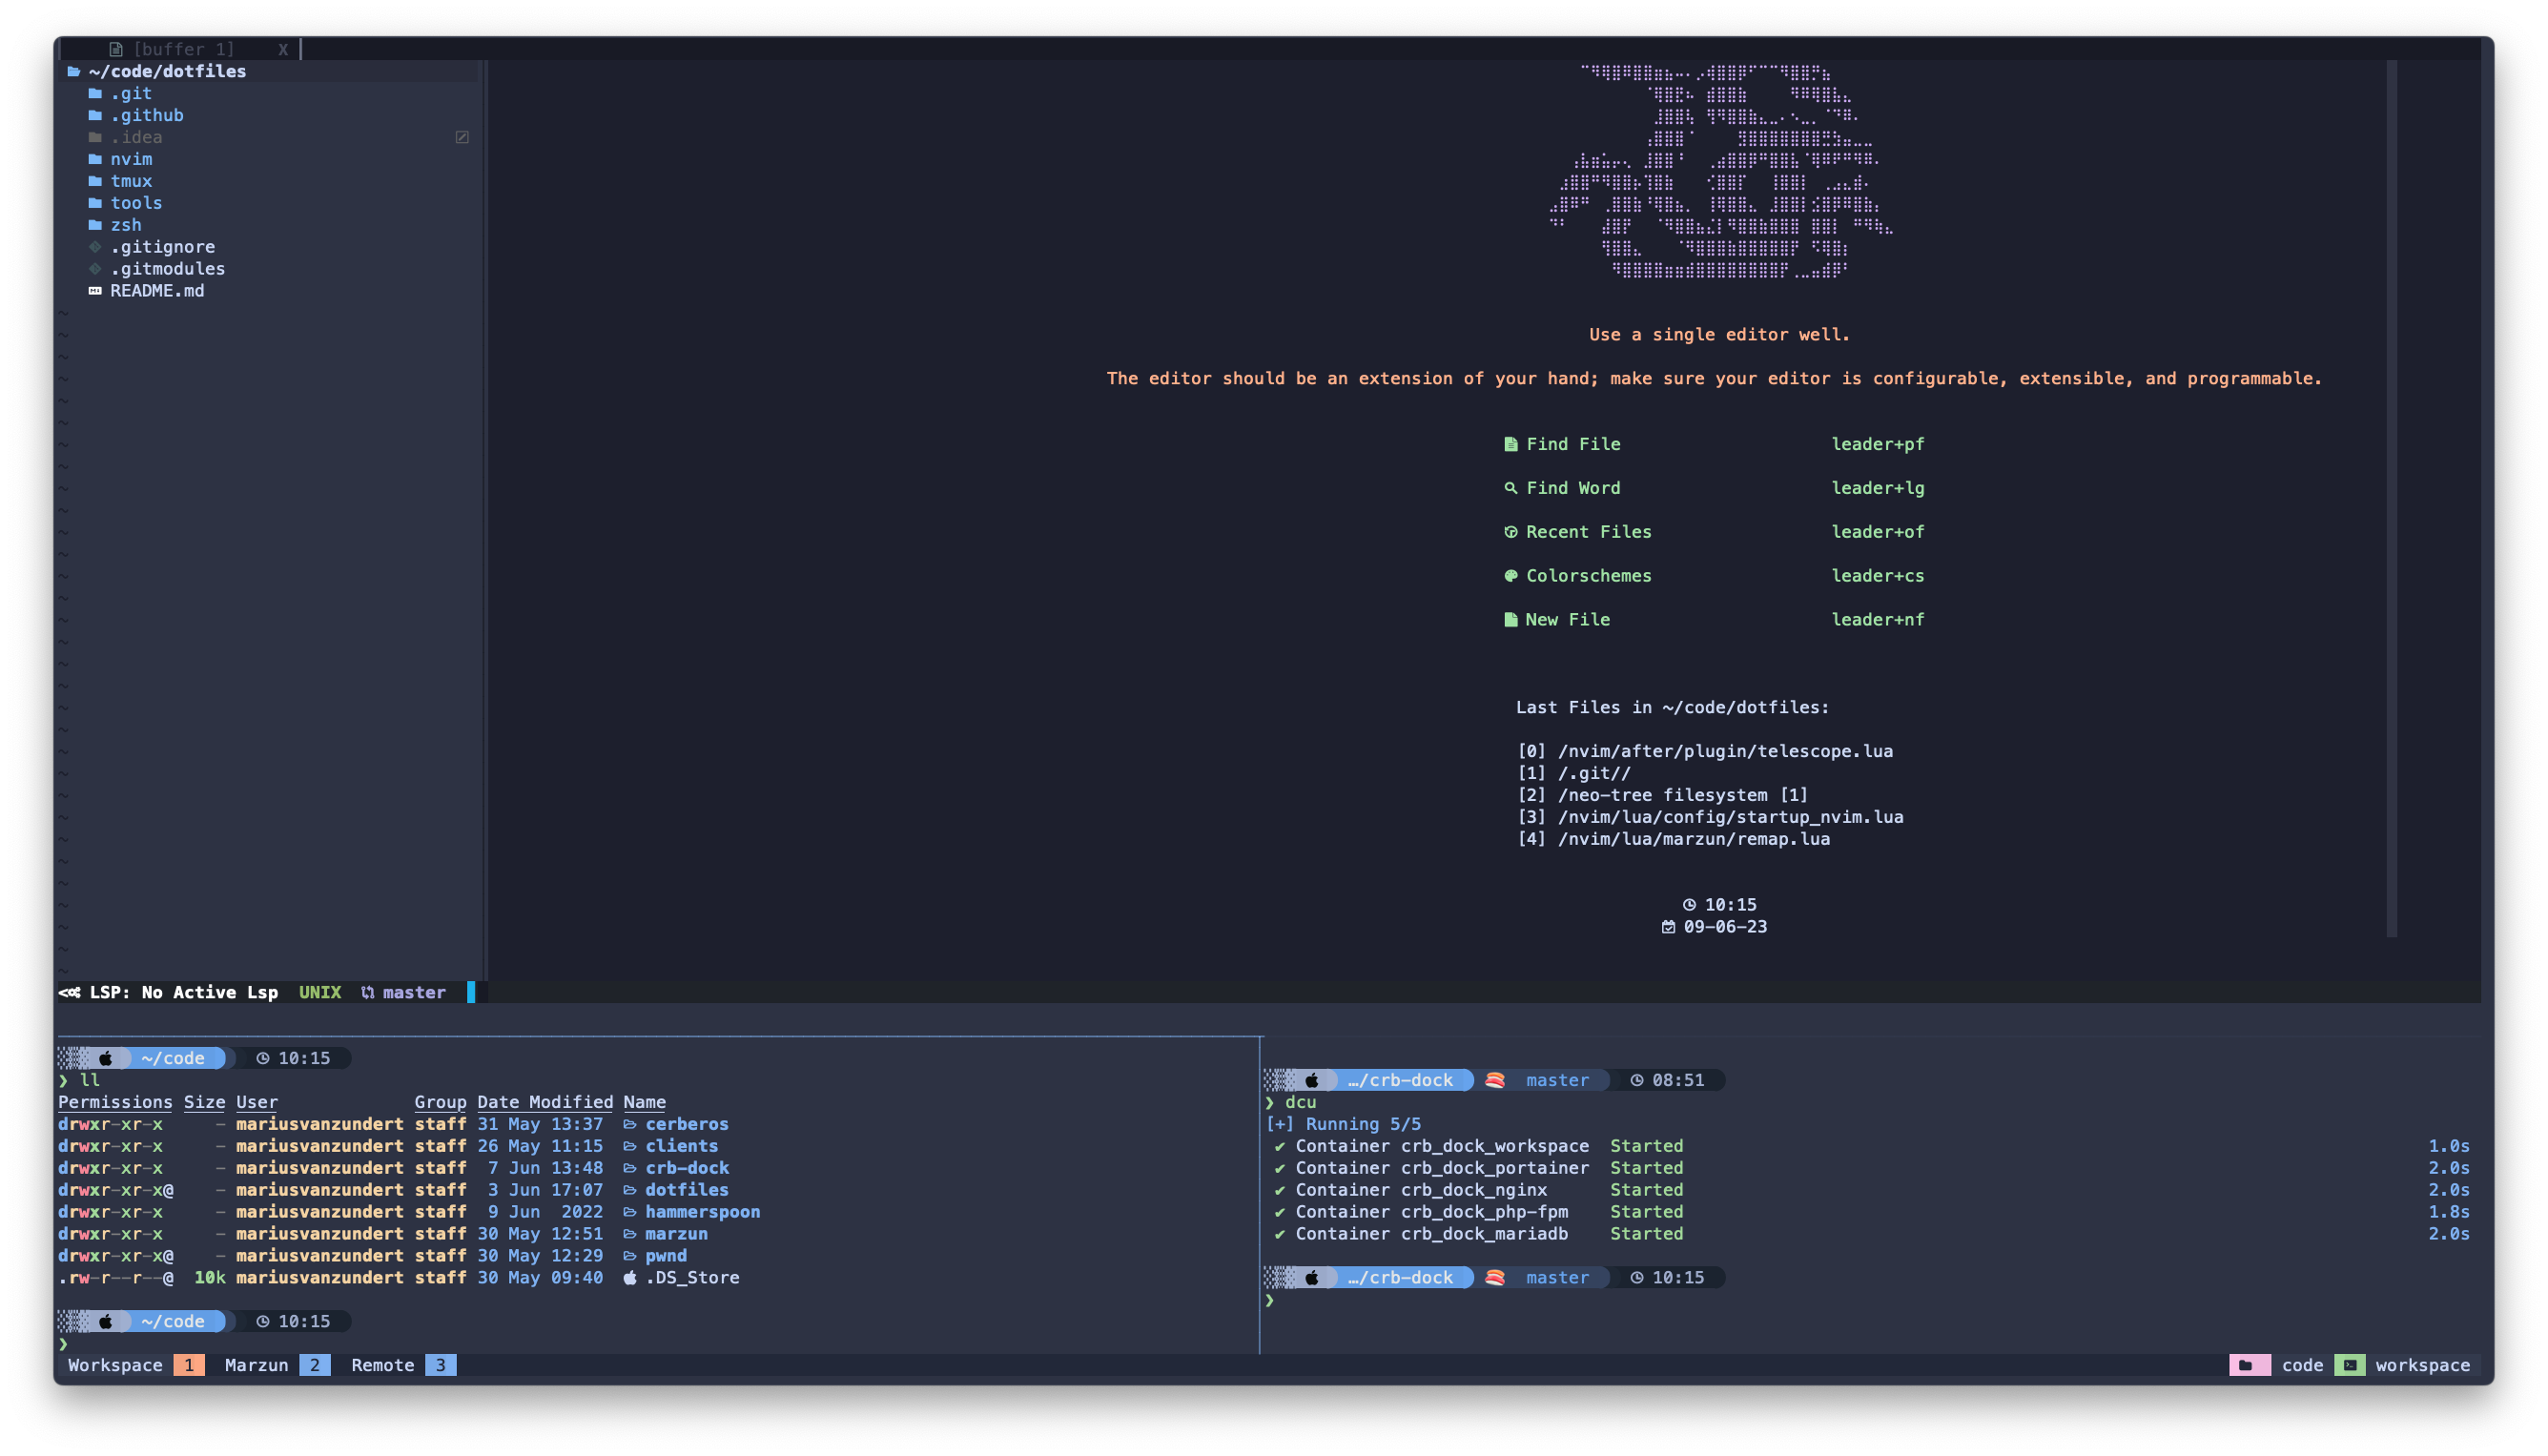
Task: Click the open-window indicator beside .idea
Action: [462, 137]
